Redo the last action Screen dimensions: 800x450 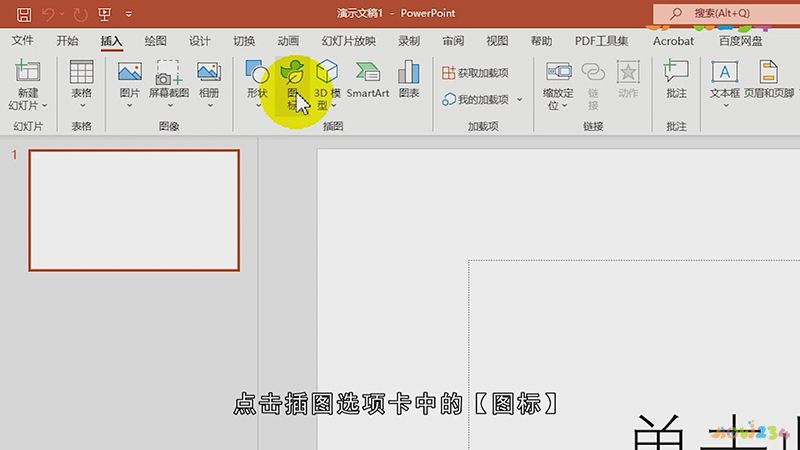point(80,14)
